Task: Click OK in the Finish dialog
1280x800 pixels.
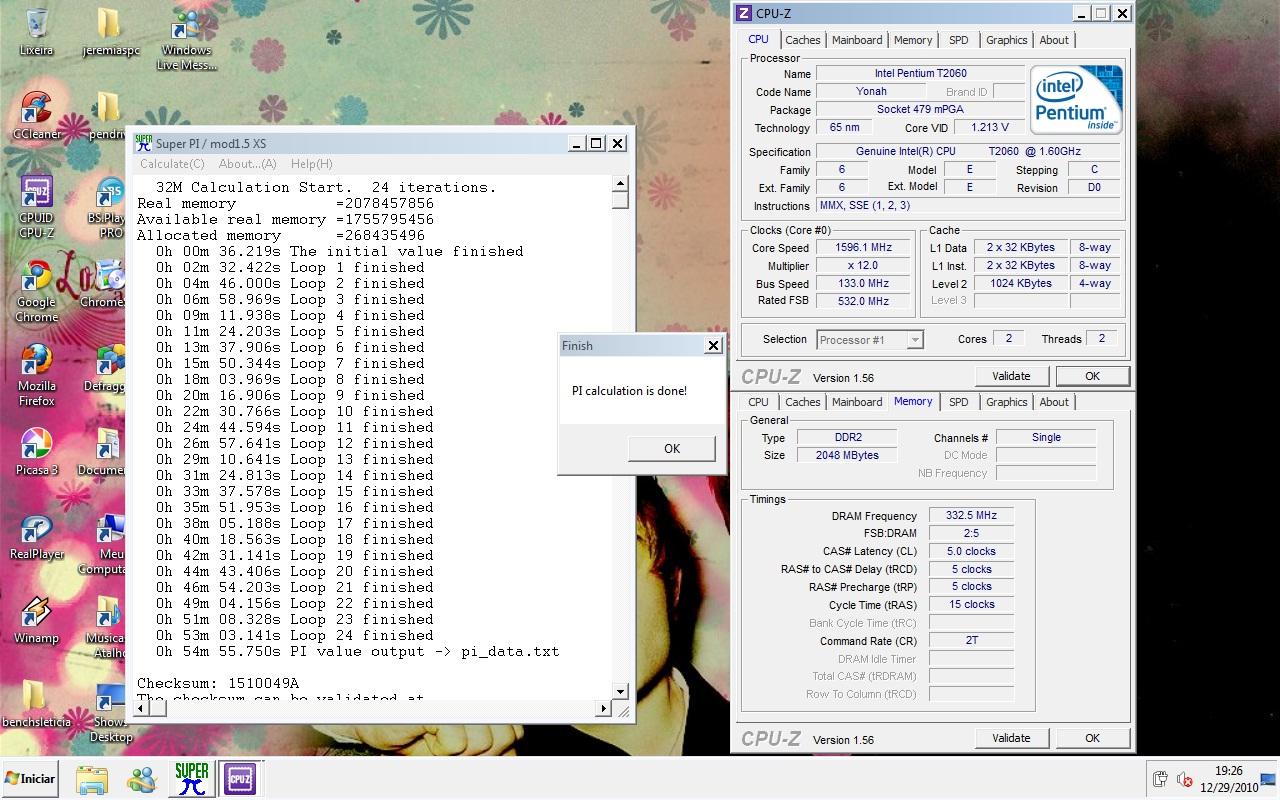Action: click(x=671, y=448)
